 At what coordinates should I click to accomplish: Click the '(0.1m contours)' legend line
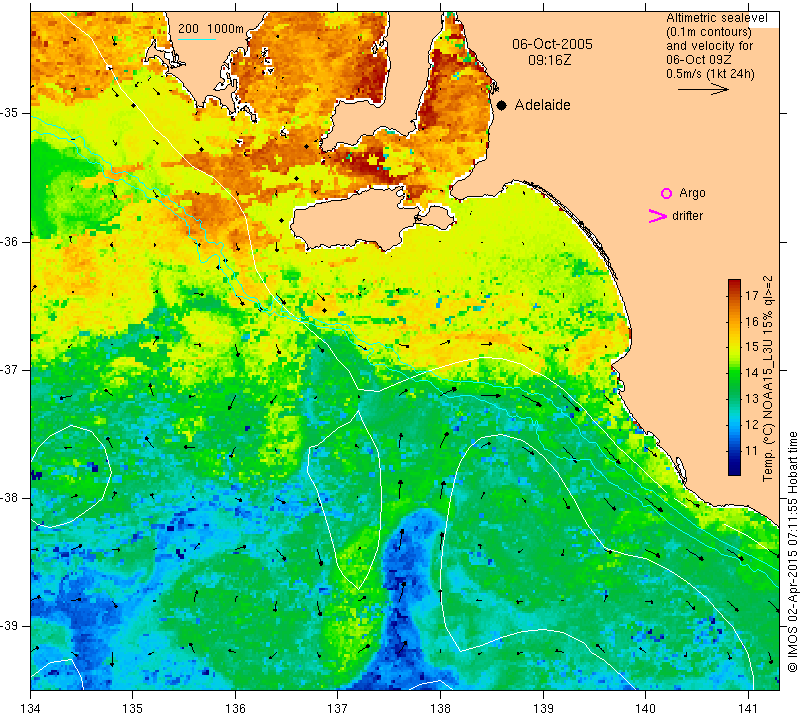coord(709,32)
